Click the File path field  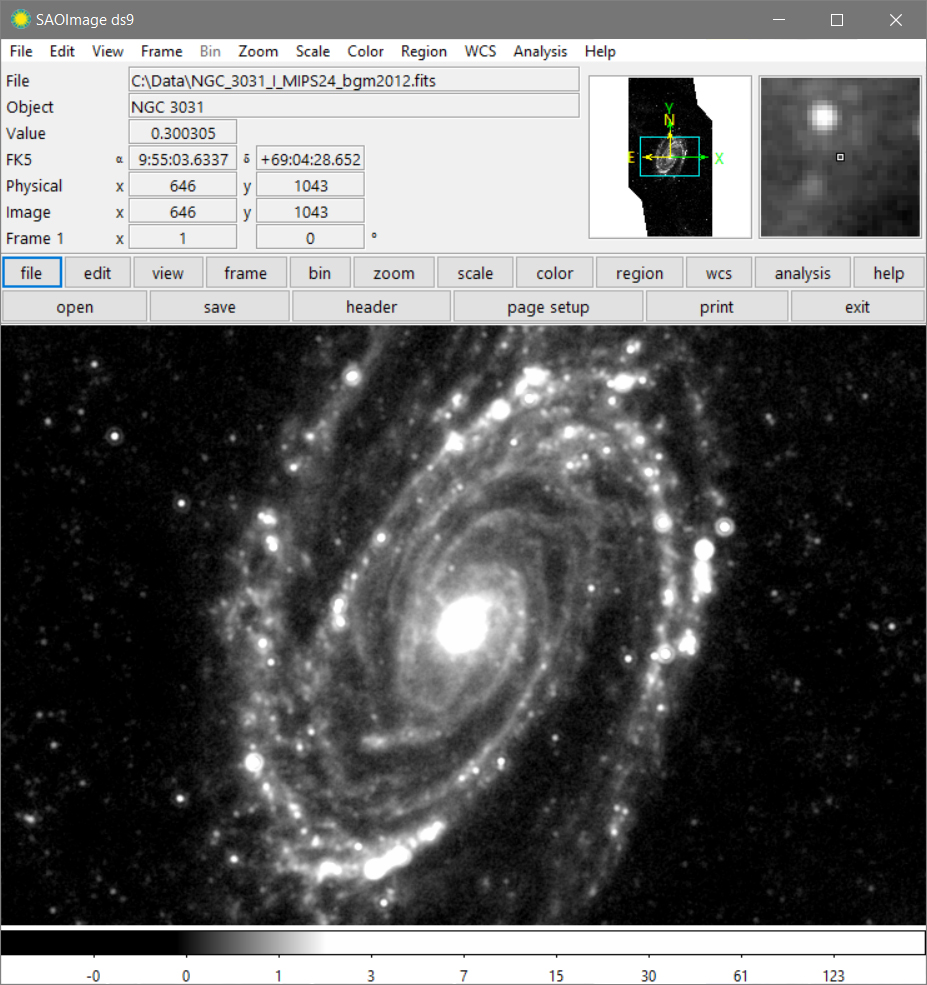click(x=354, y=80)
